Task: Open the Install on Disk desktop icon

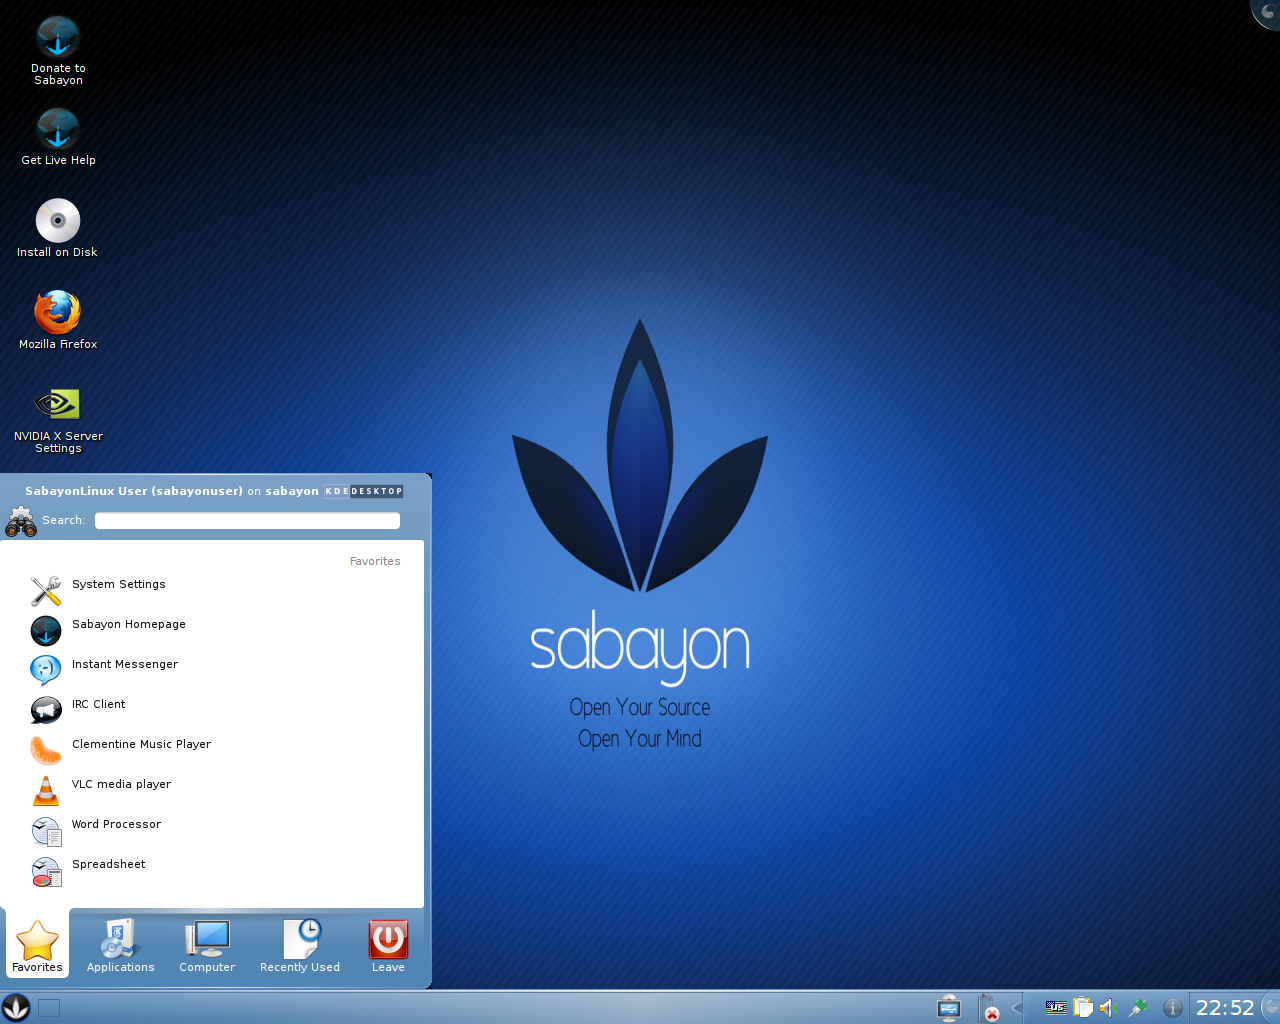Action: tap(58, 221)
